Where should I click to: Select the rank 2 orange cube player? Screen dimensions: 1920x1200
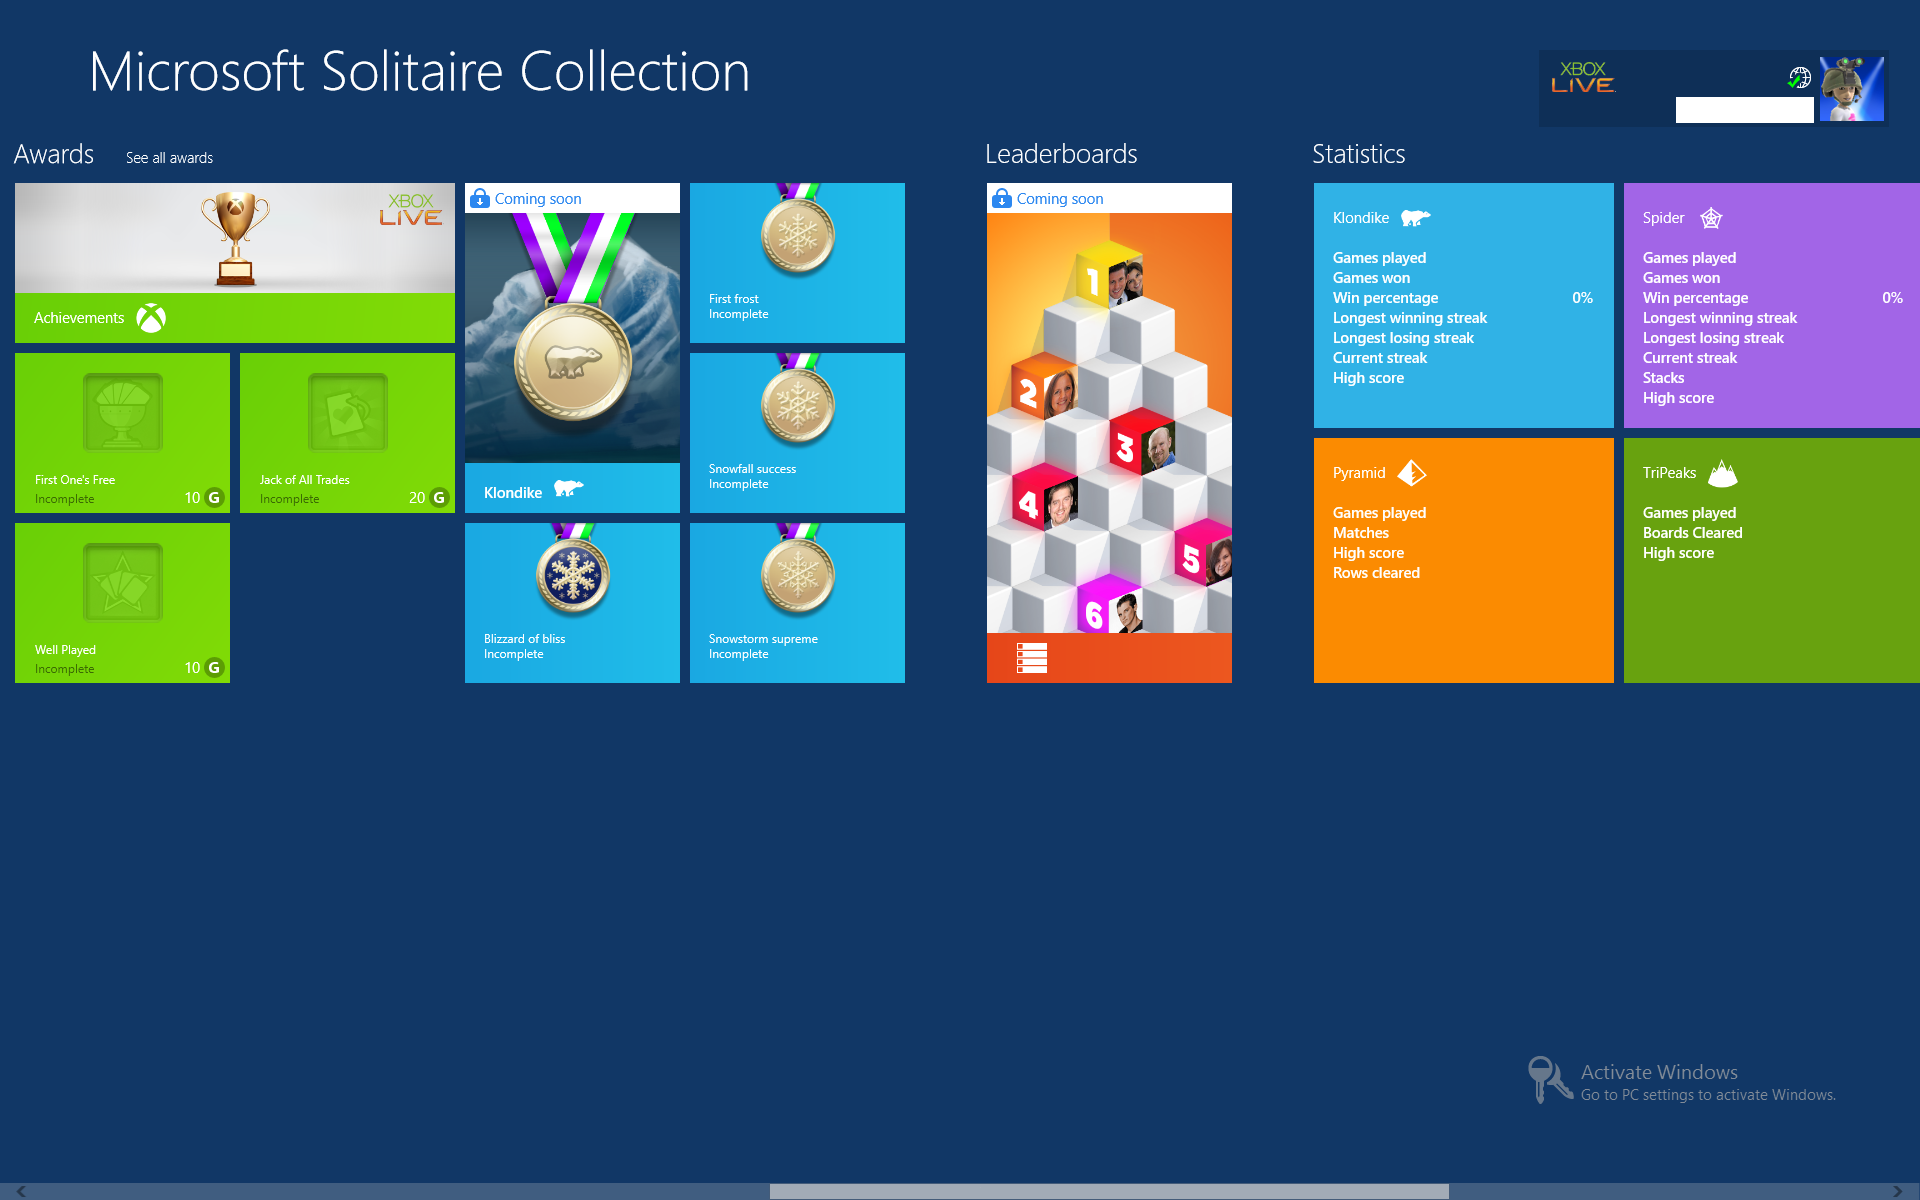[x=1046, y=388]
